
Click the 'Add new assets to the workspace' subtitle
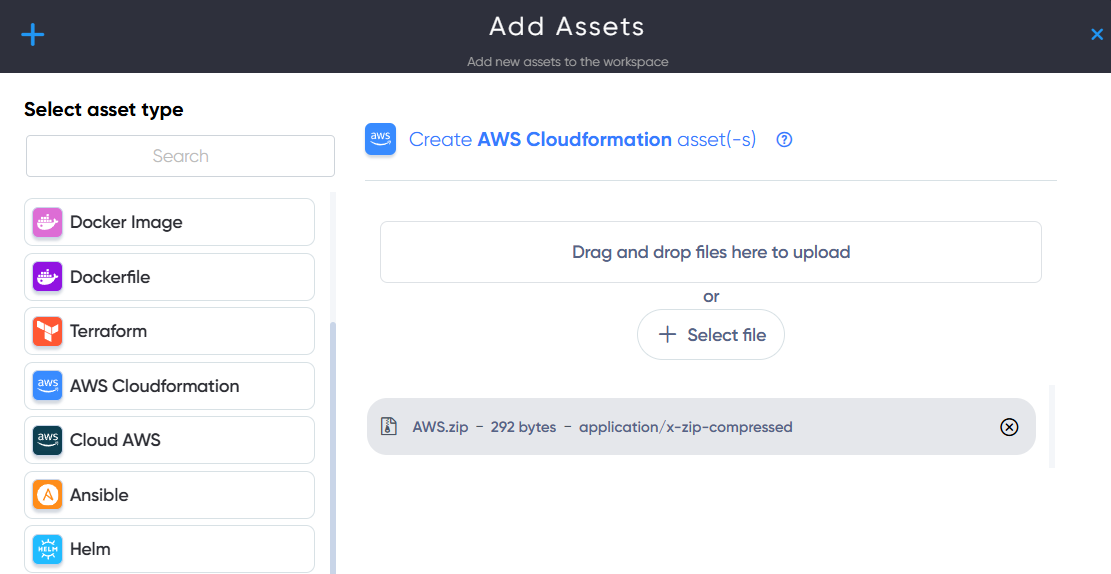tap(568, 62)
